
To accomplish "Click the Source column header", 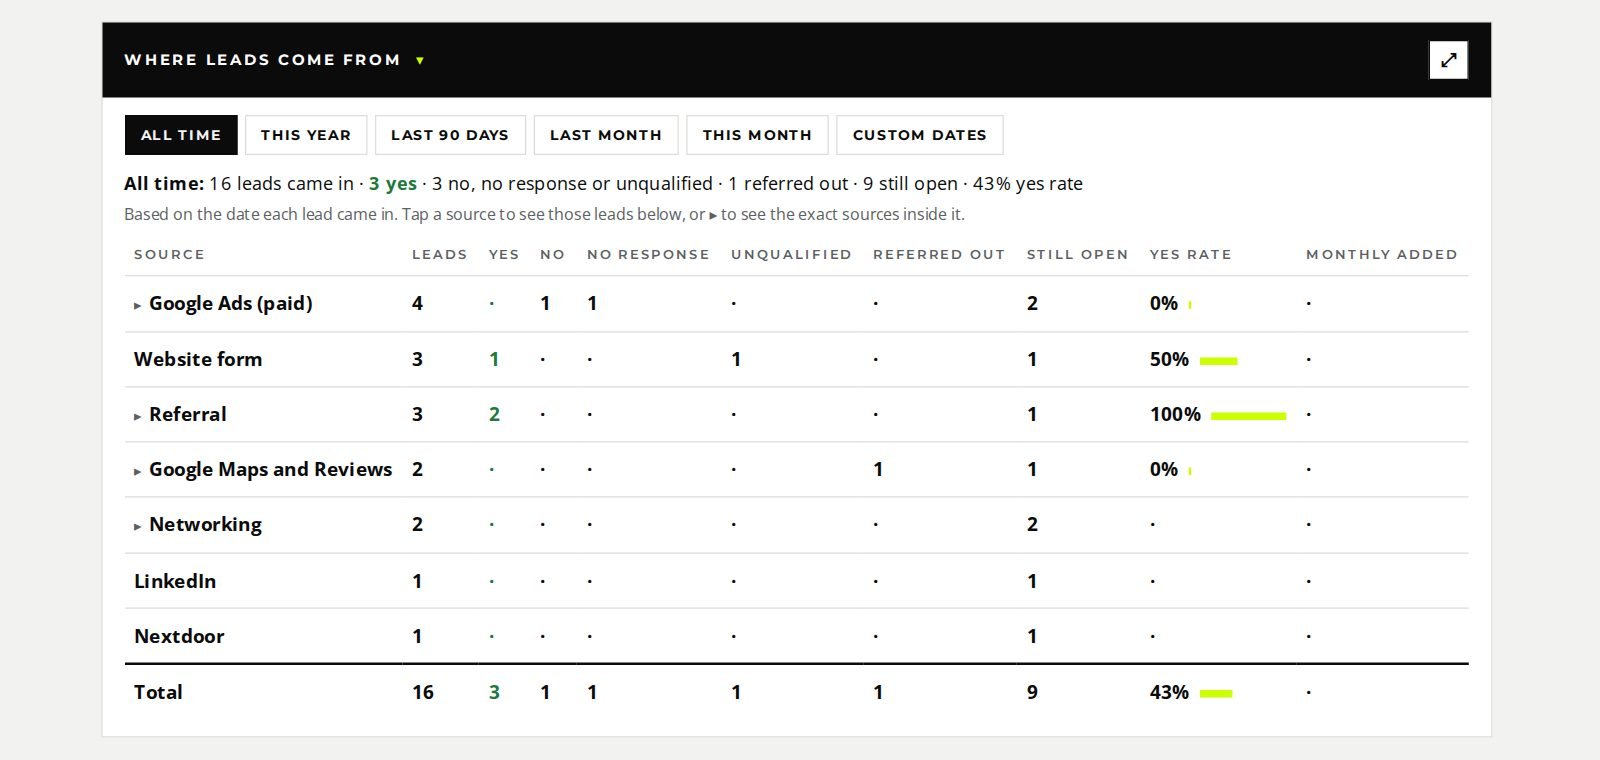I will 169,254.
